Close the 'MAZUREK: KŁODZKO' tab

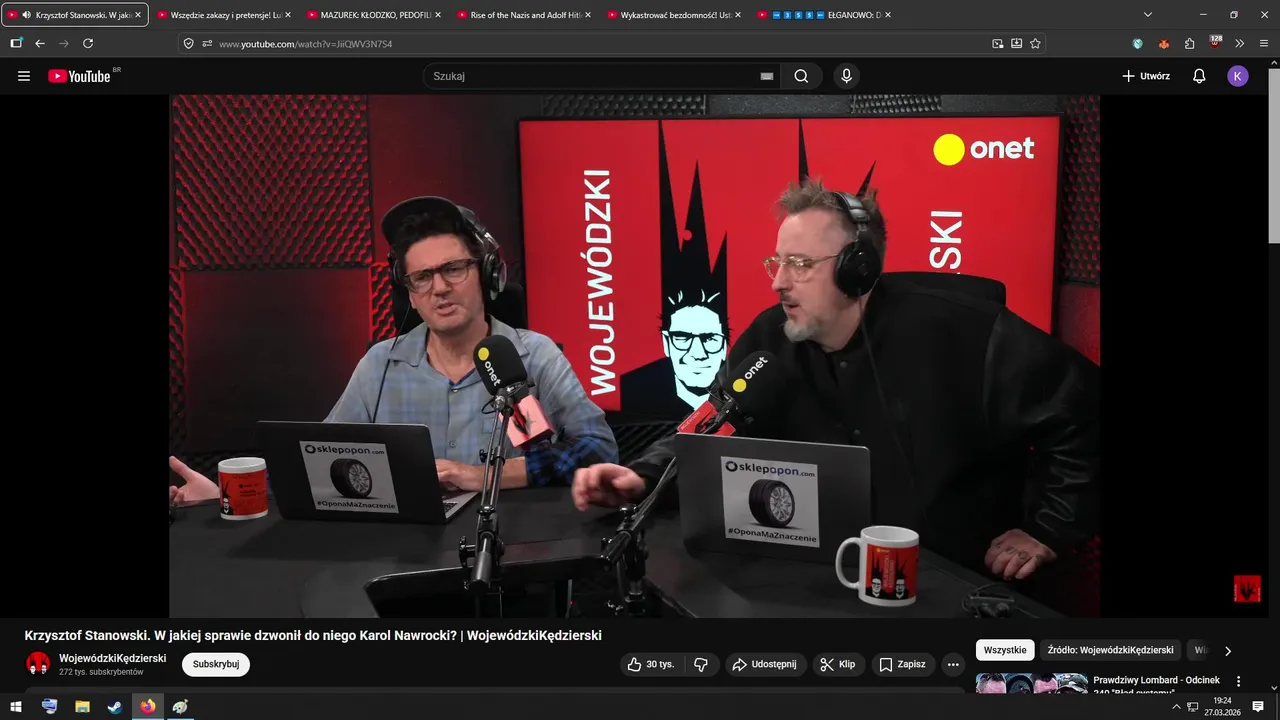(437, 15)
